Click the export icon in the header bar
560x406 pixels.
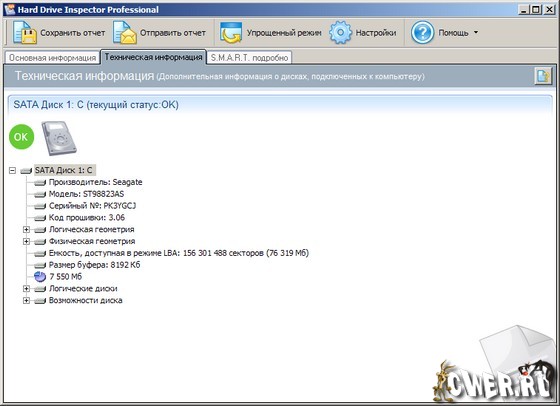point(543,76)
